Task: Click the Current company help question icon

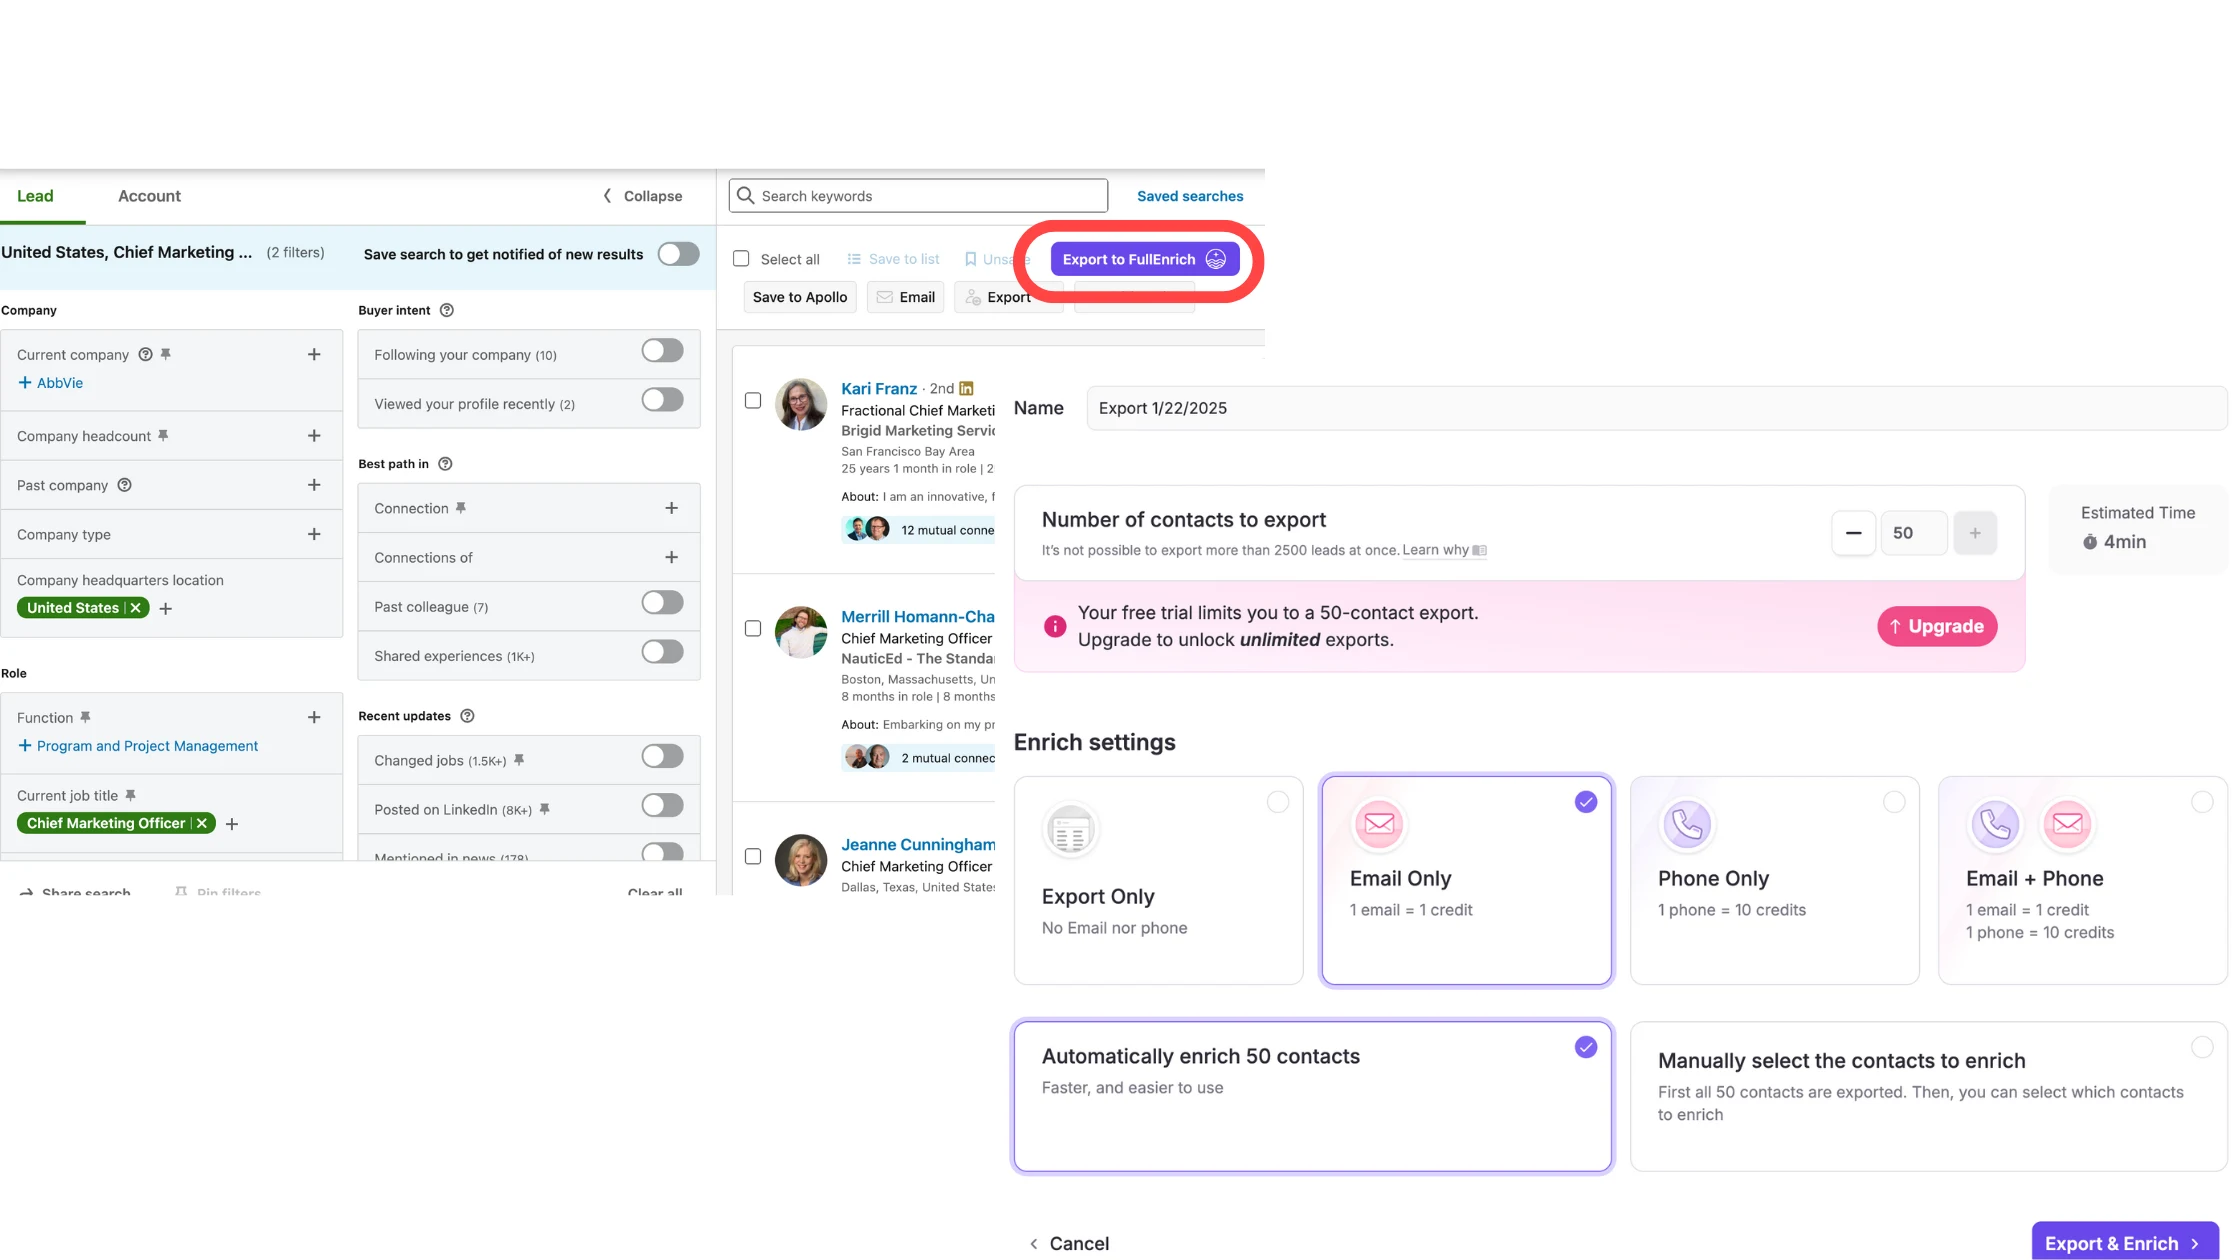Action: click(x=145, y=354)
